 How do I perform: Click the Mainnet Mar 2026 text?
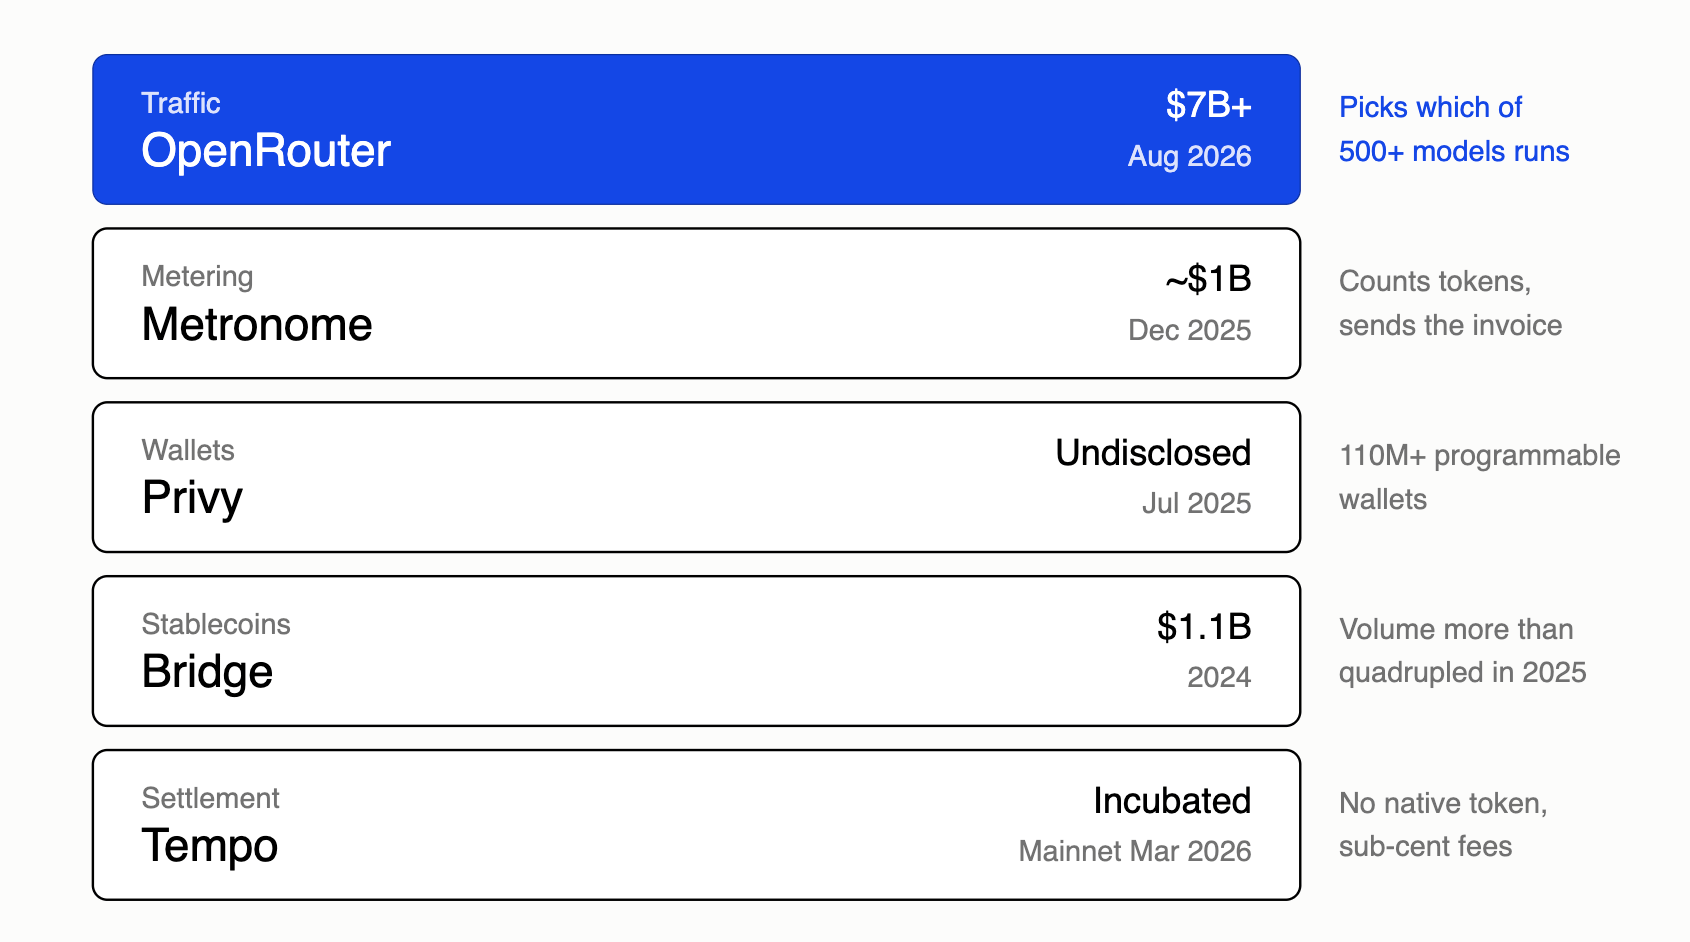click(x=1135, y=851)
